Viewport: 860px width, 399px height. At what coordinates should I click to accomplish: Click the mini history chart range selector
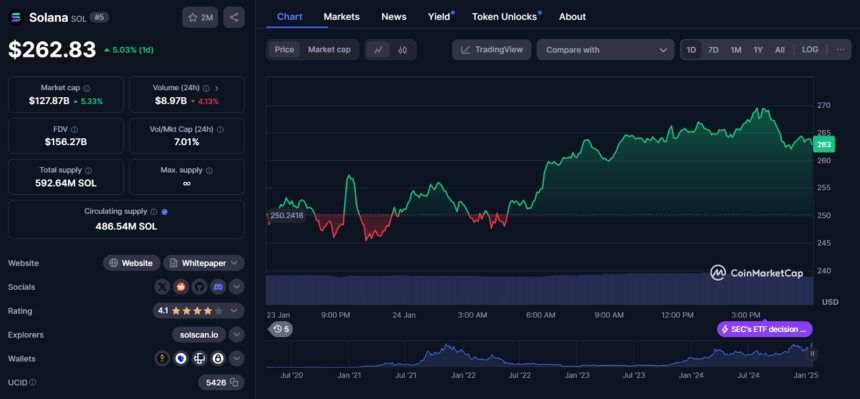[x=539, y=354]
